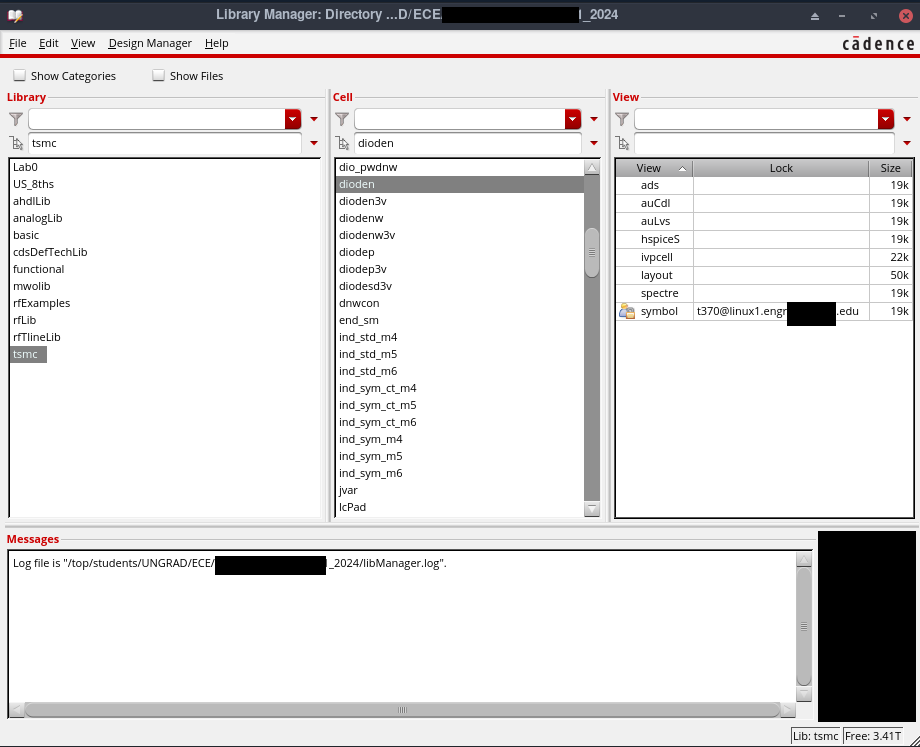Open View filter options arrow menu
Image resolution: width=920 pixels, height=747 pixels.
tap(907, 119)
